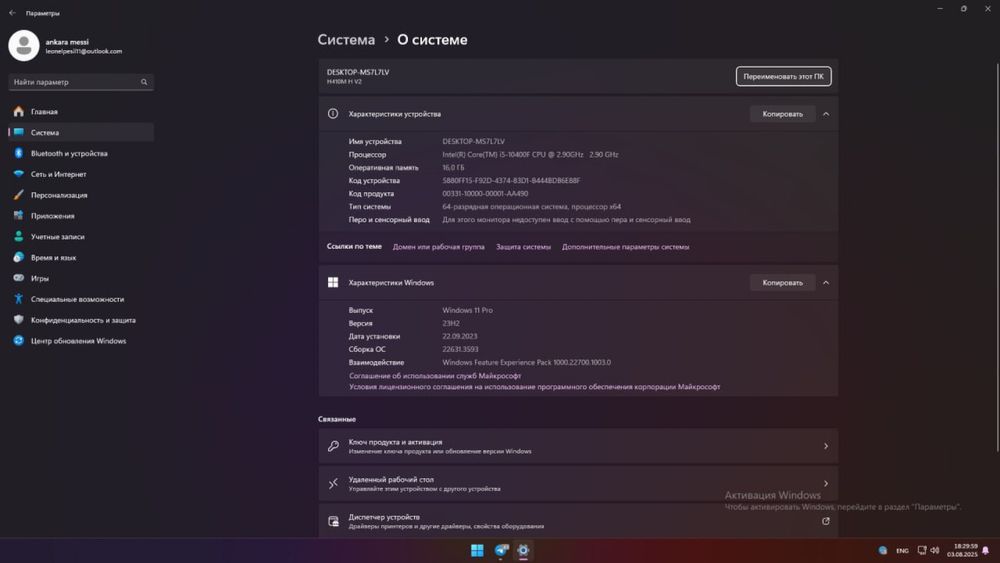Select Главная in the sidebar menu
The width and height of the screenshot is (1000, 563).
tap(81, 112)
